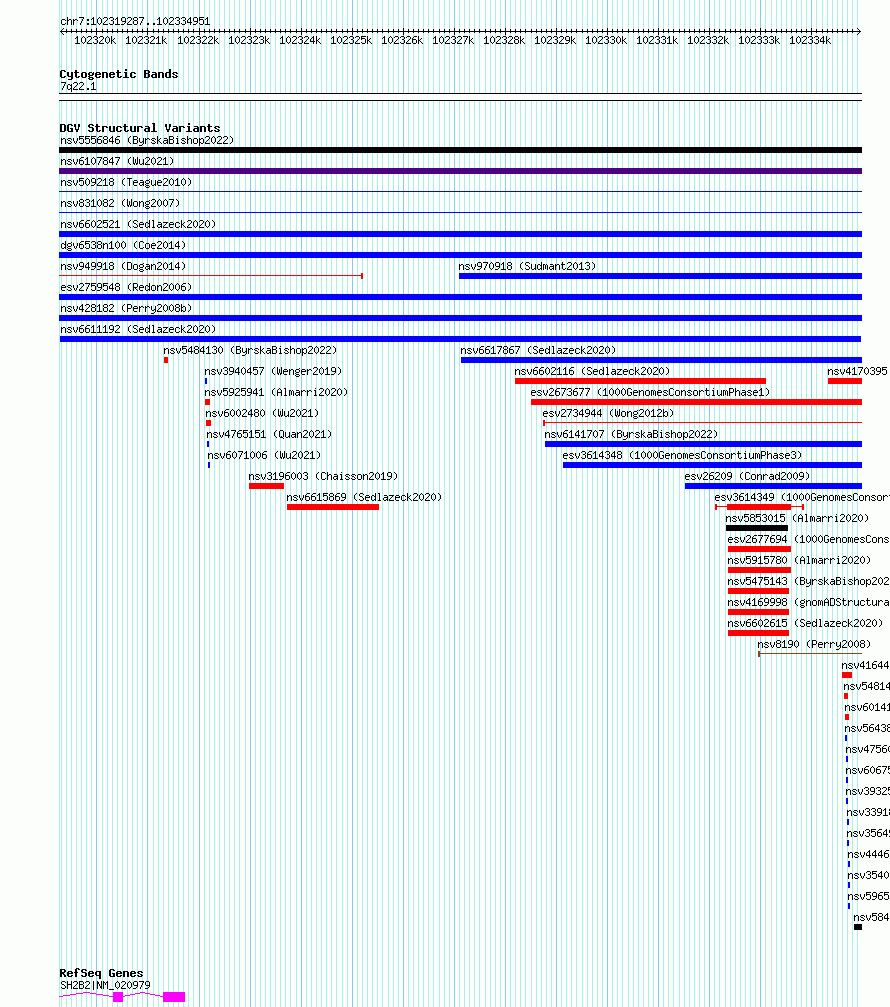Click the RefSeq Genes track heading
The image size is (890, 1007).
(101, 973)
